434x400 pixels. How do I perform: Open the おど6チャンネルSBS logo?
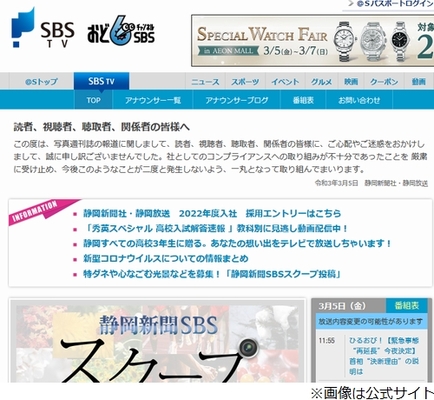[121, 31]
